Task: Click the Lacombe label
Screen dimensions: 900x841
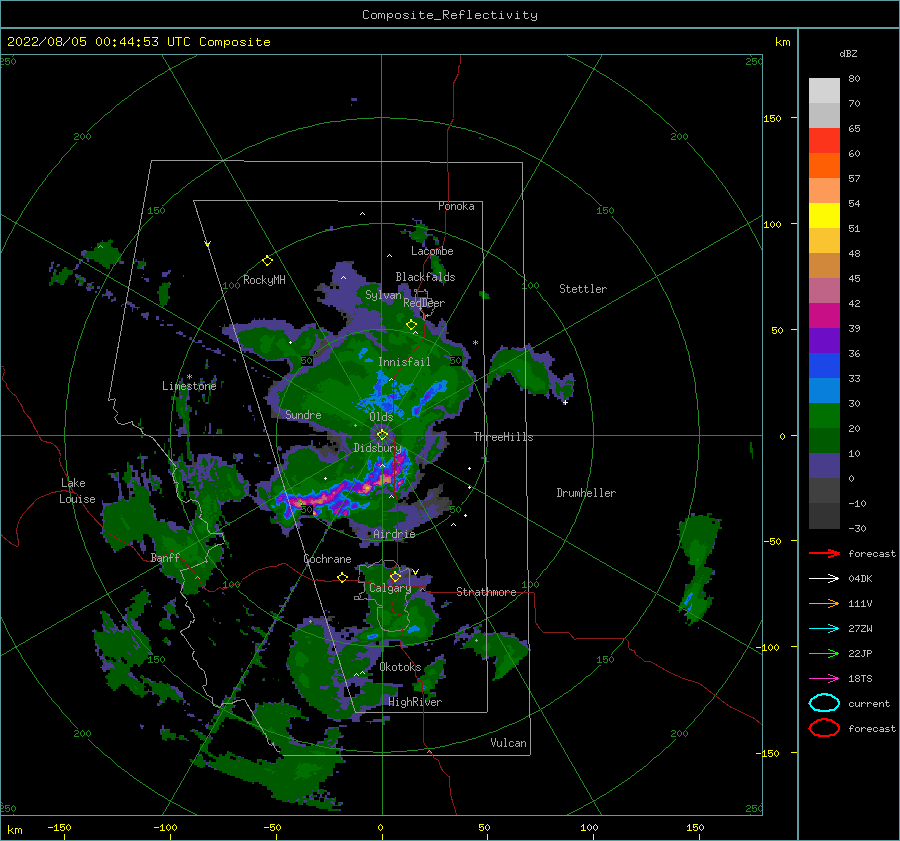Action: 432,251
